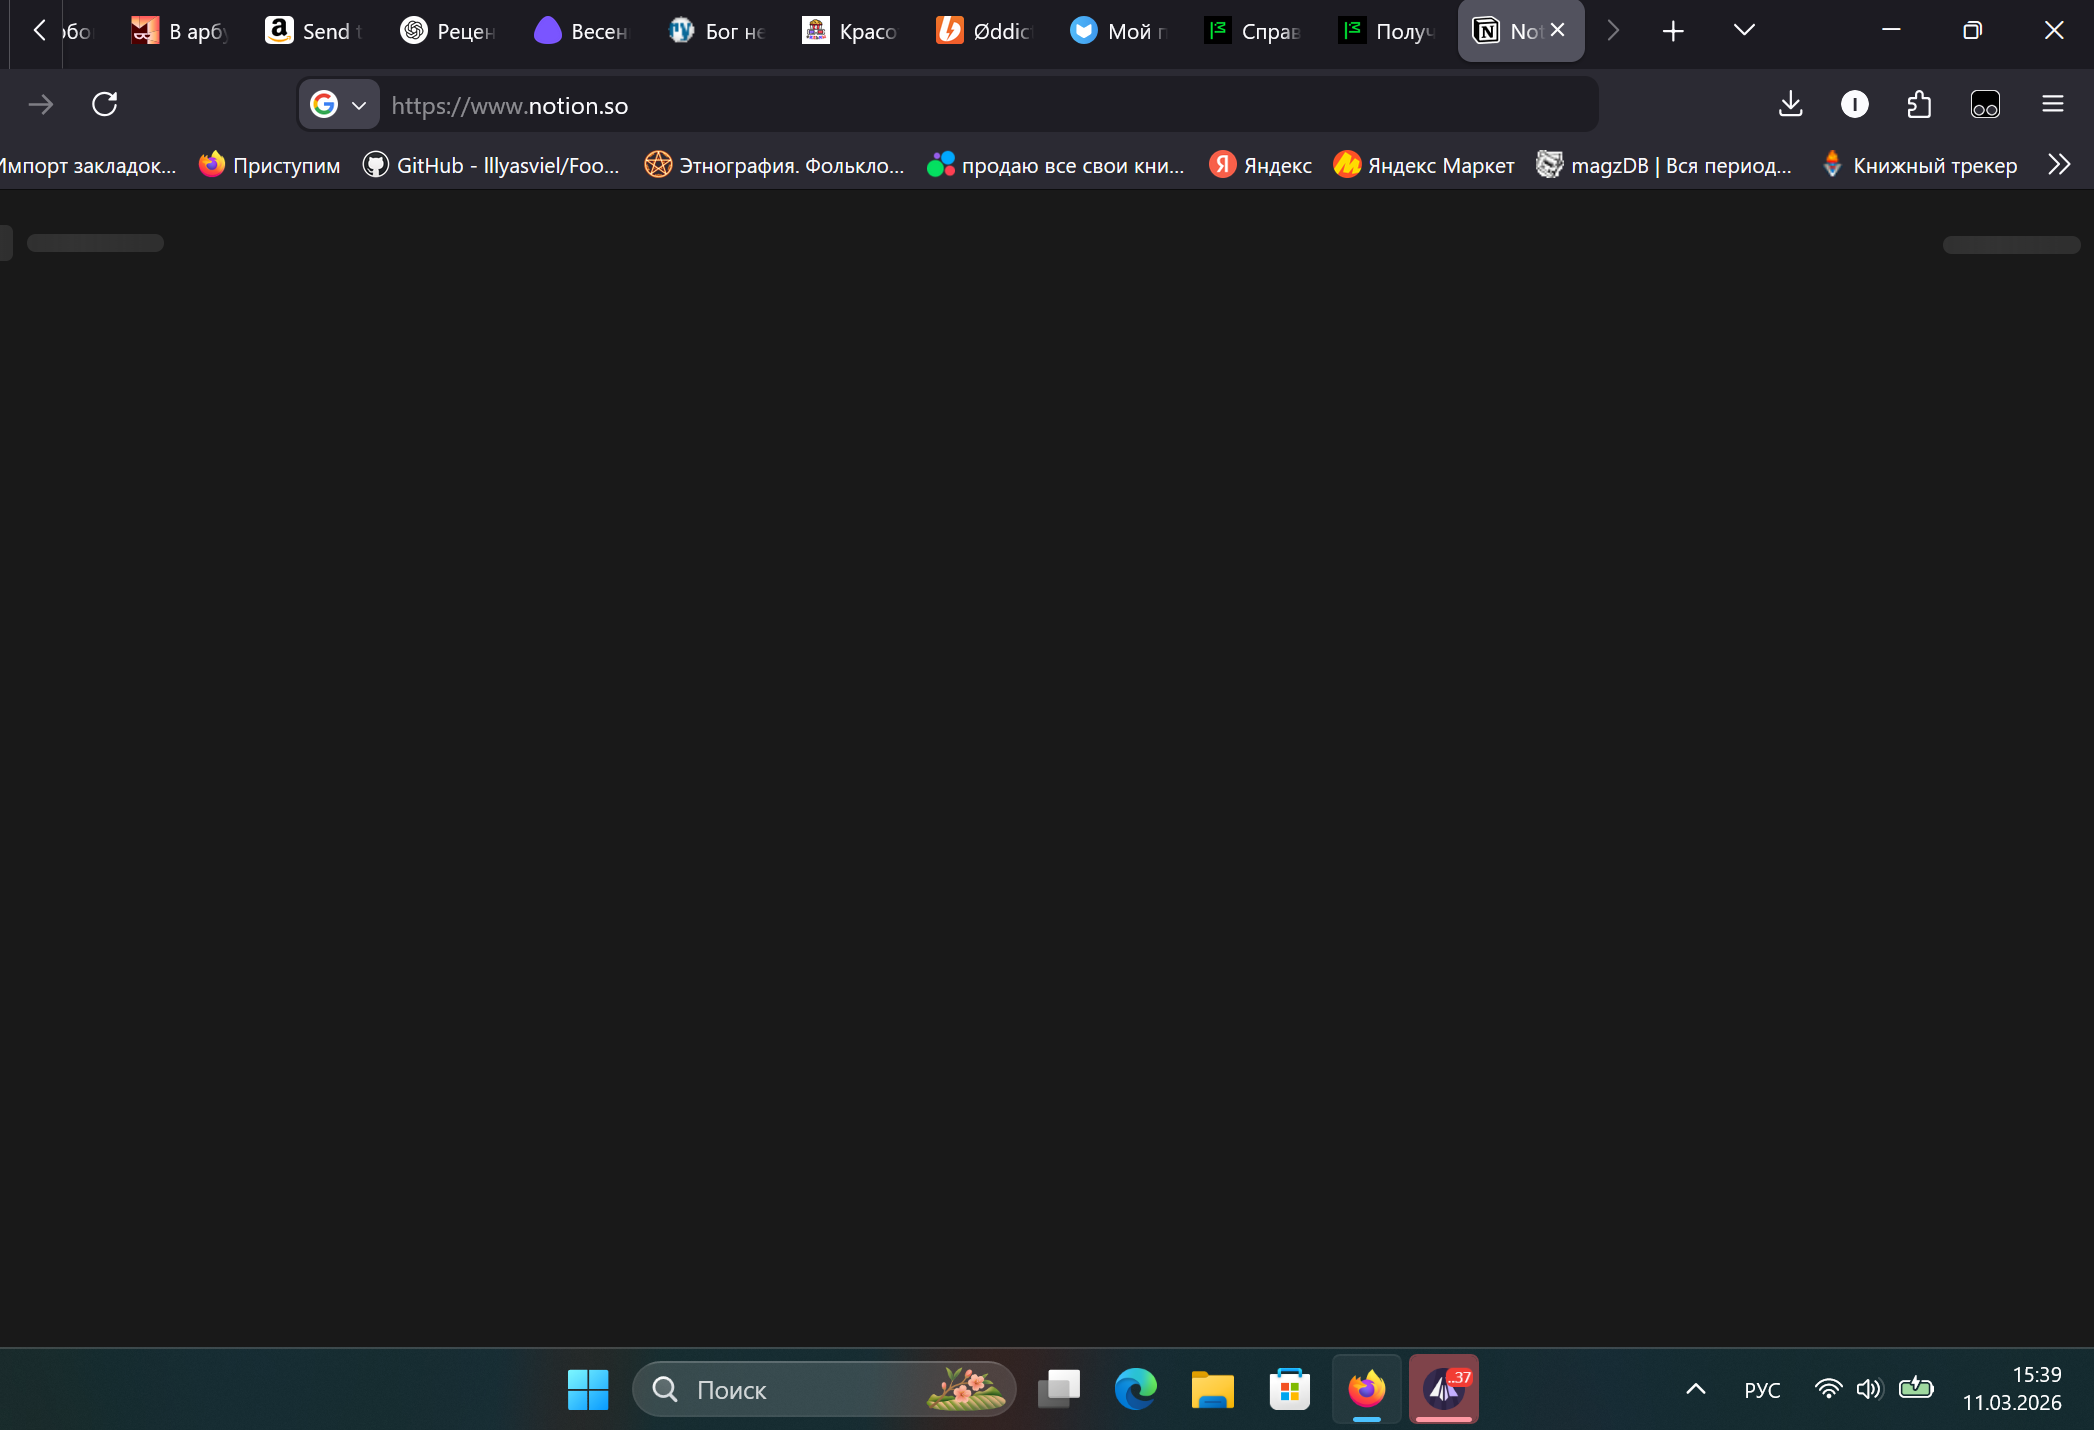
Task: Open the downloads panel icon
Action: point(1790,104)
